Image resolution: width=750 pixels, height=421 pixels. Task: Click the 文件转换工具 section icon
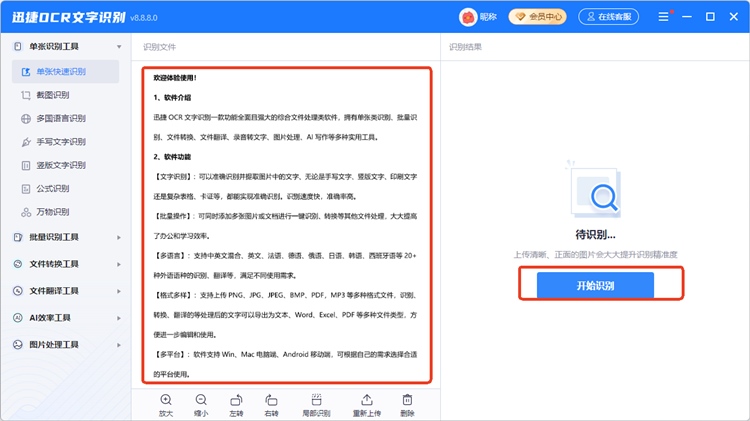coord(18,264)
